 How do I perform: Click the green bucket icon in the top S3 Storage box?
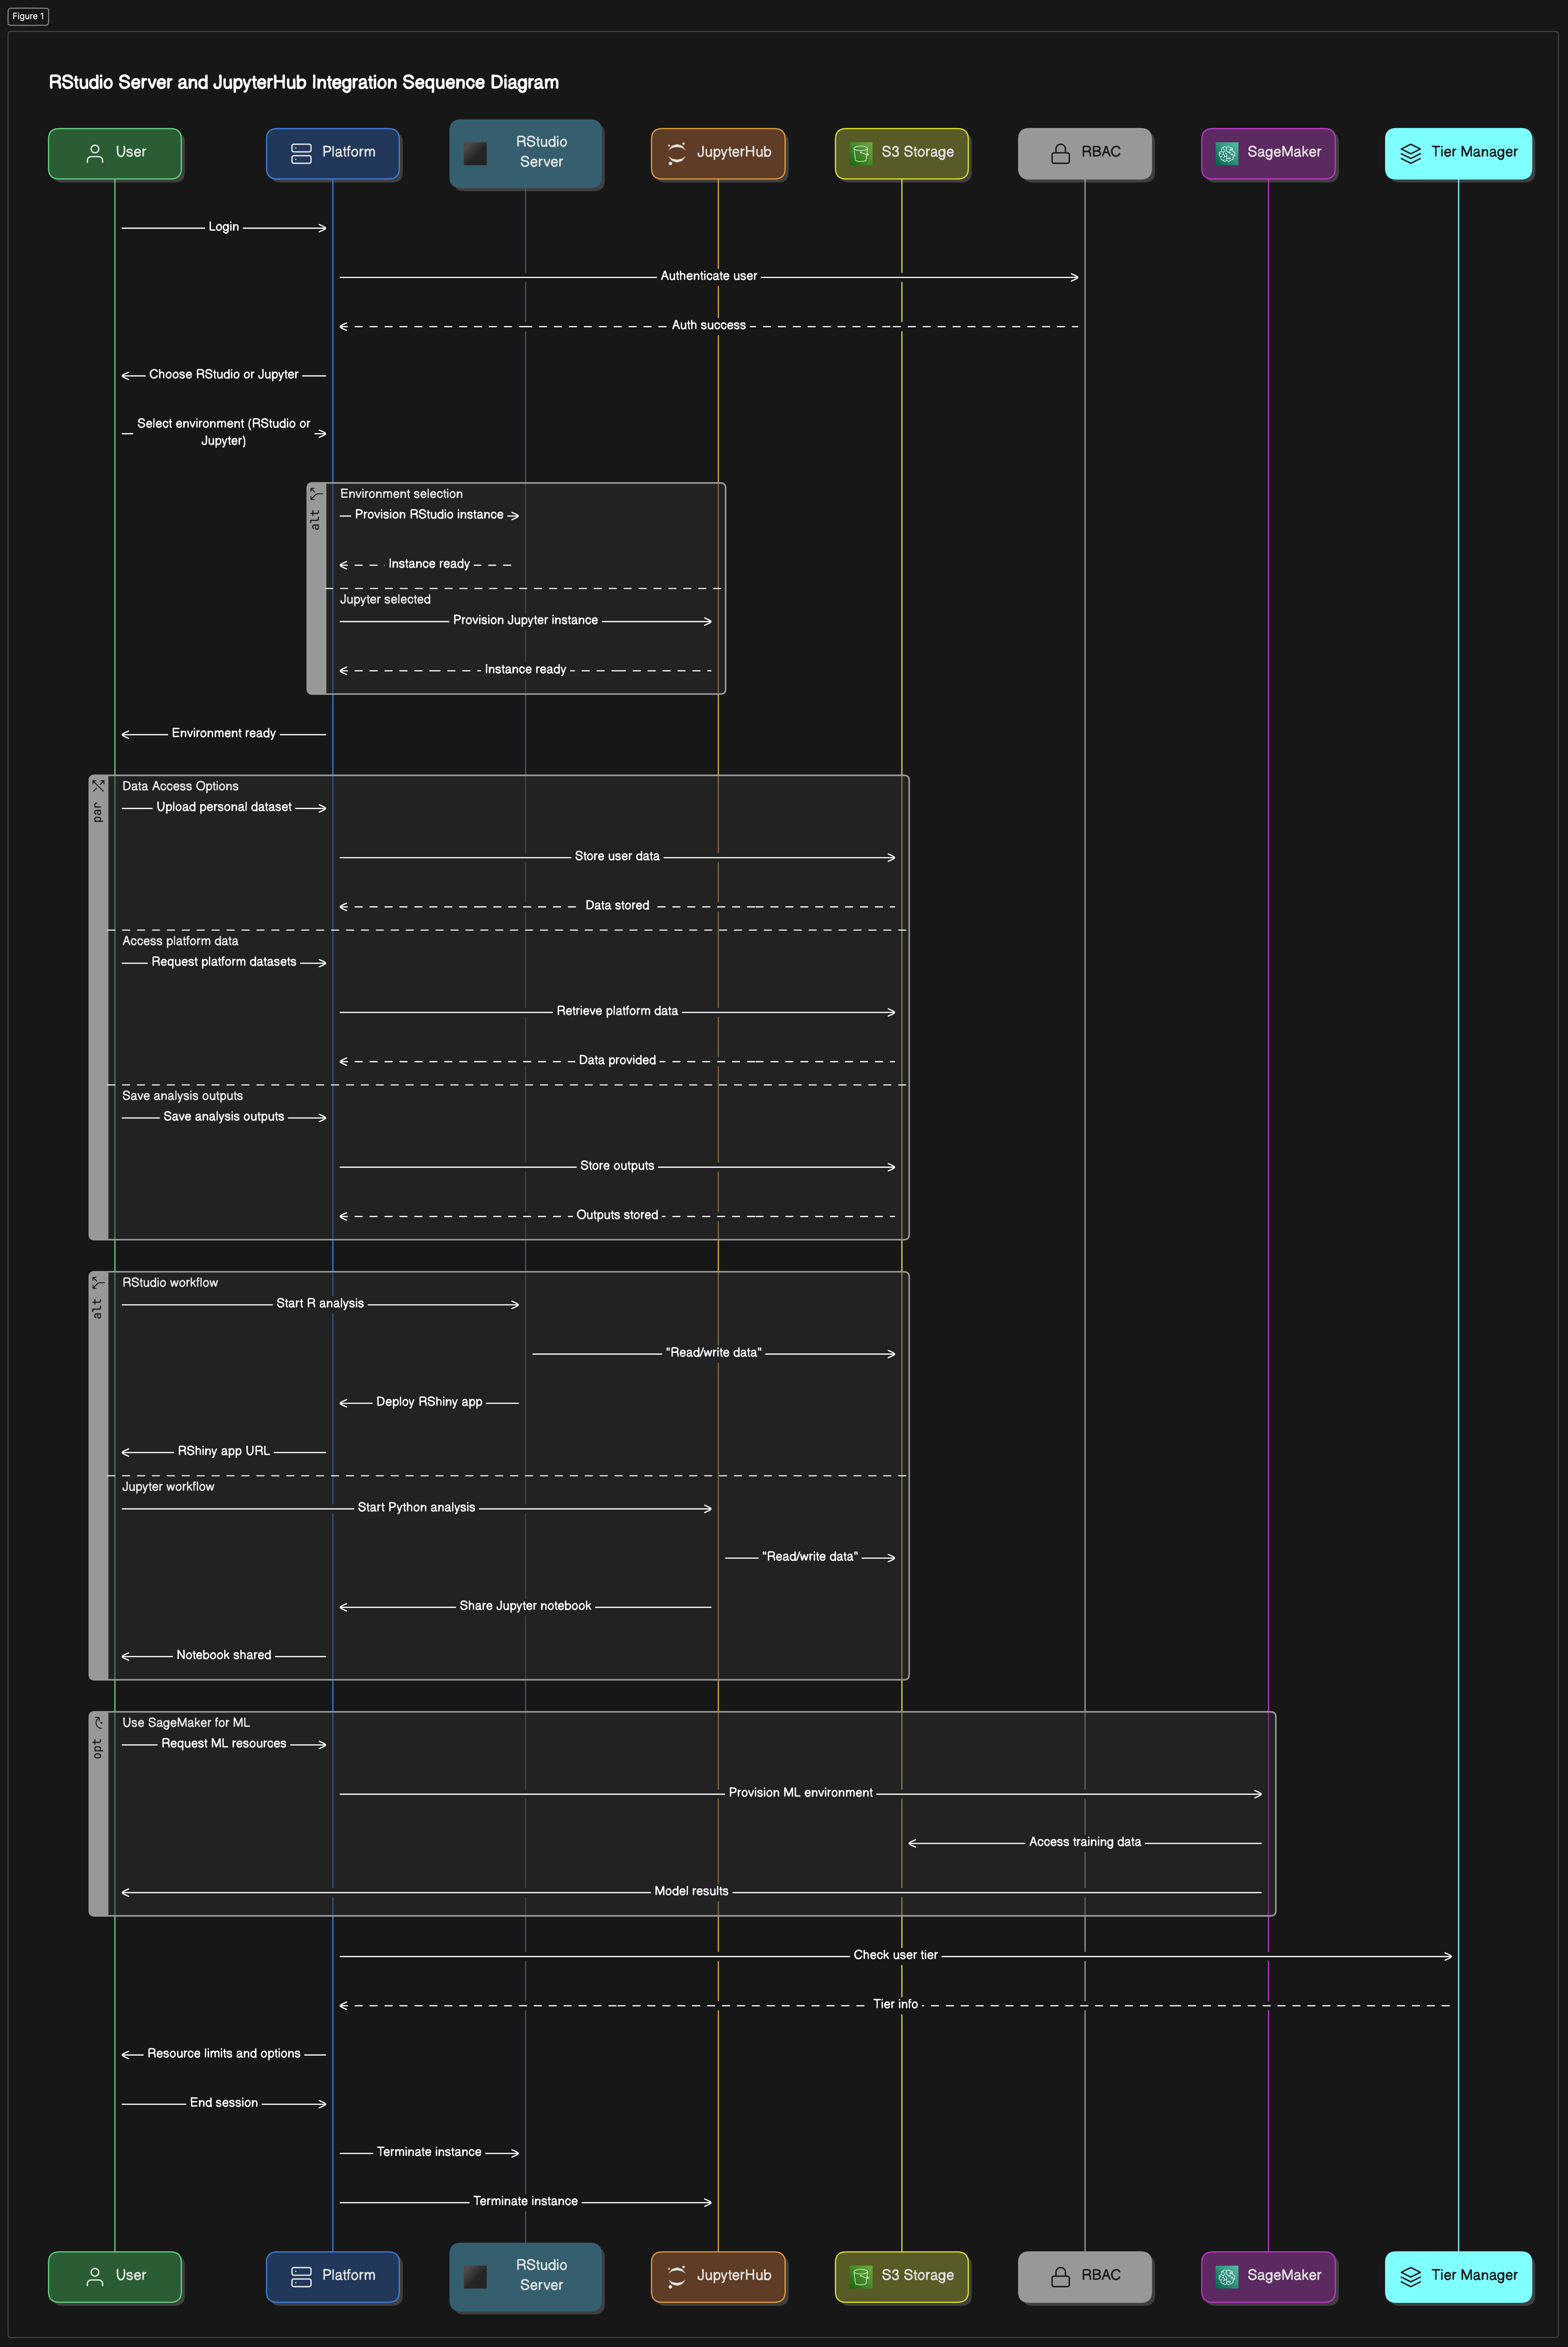861,153
